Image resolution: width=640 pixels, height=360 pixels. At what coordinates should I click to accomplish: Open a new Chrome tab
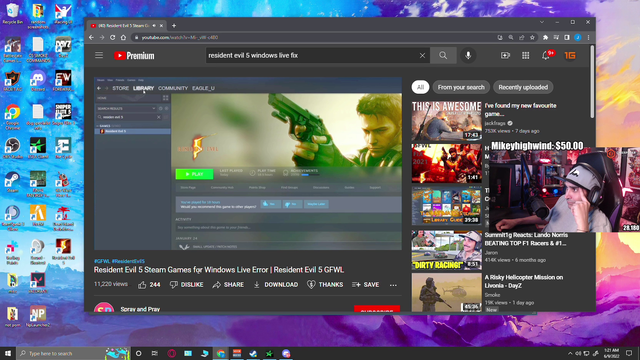point(174,26)
